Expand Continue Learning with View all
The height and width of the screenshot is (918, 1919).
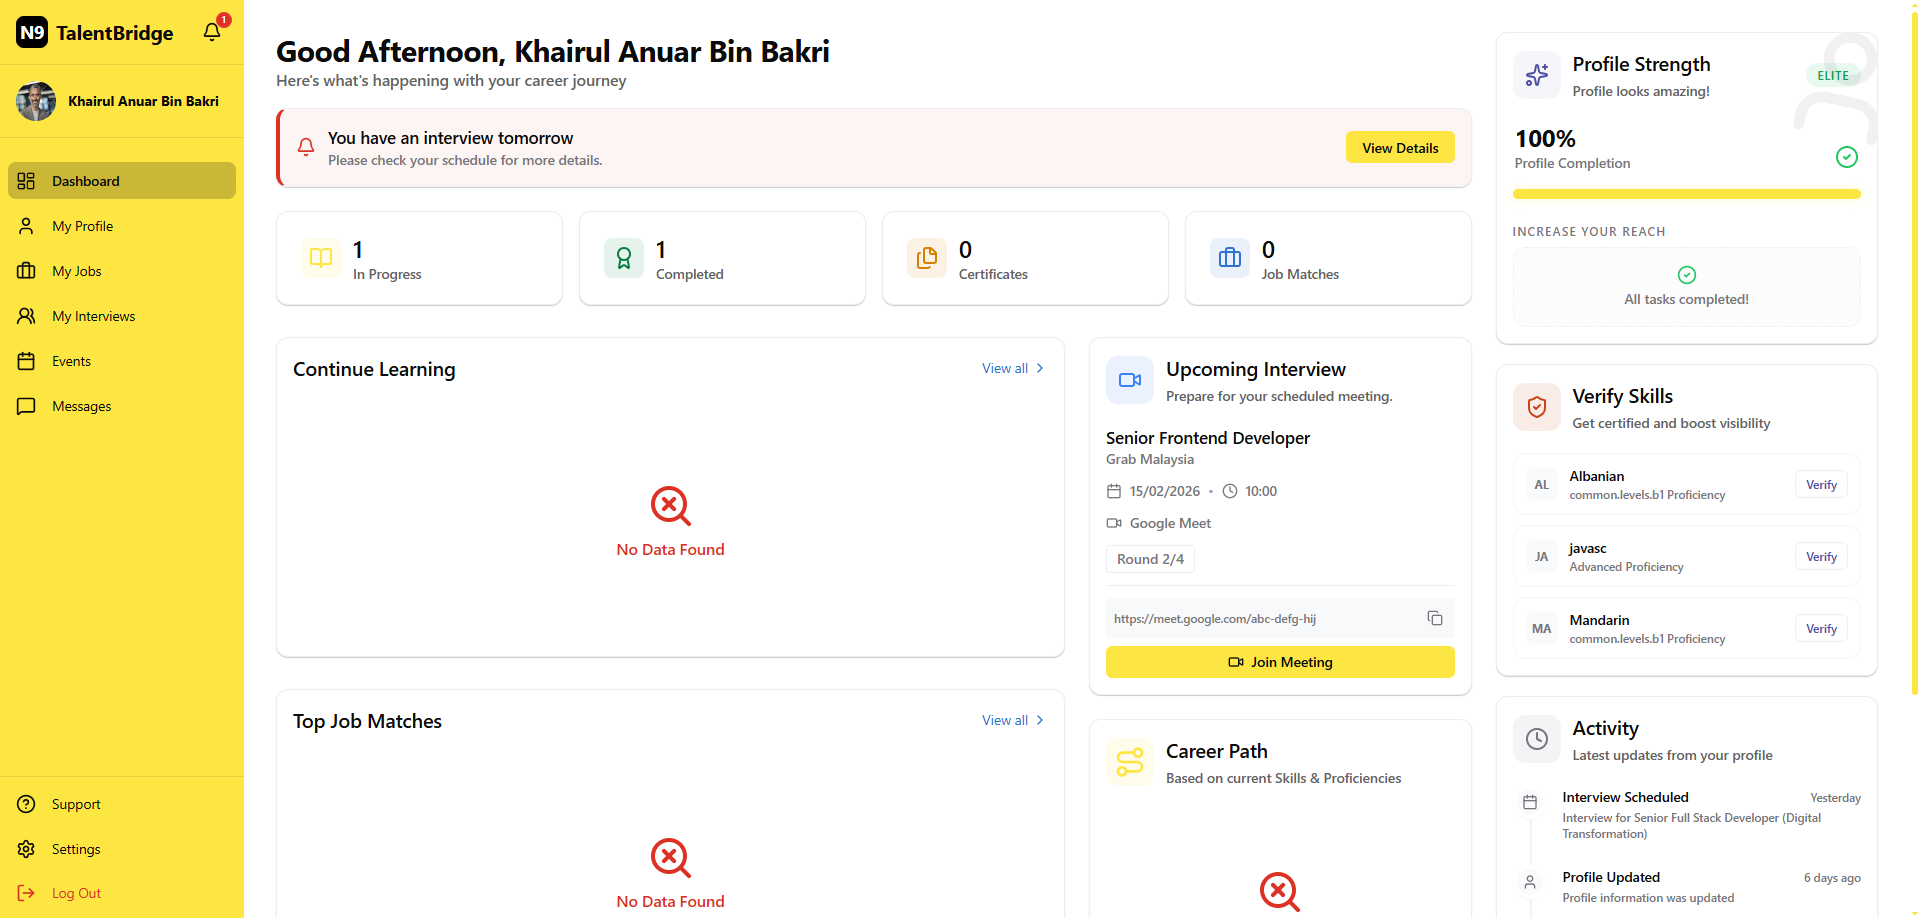click(x=1012, y=369)
